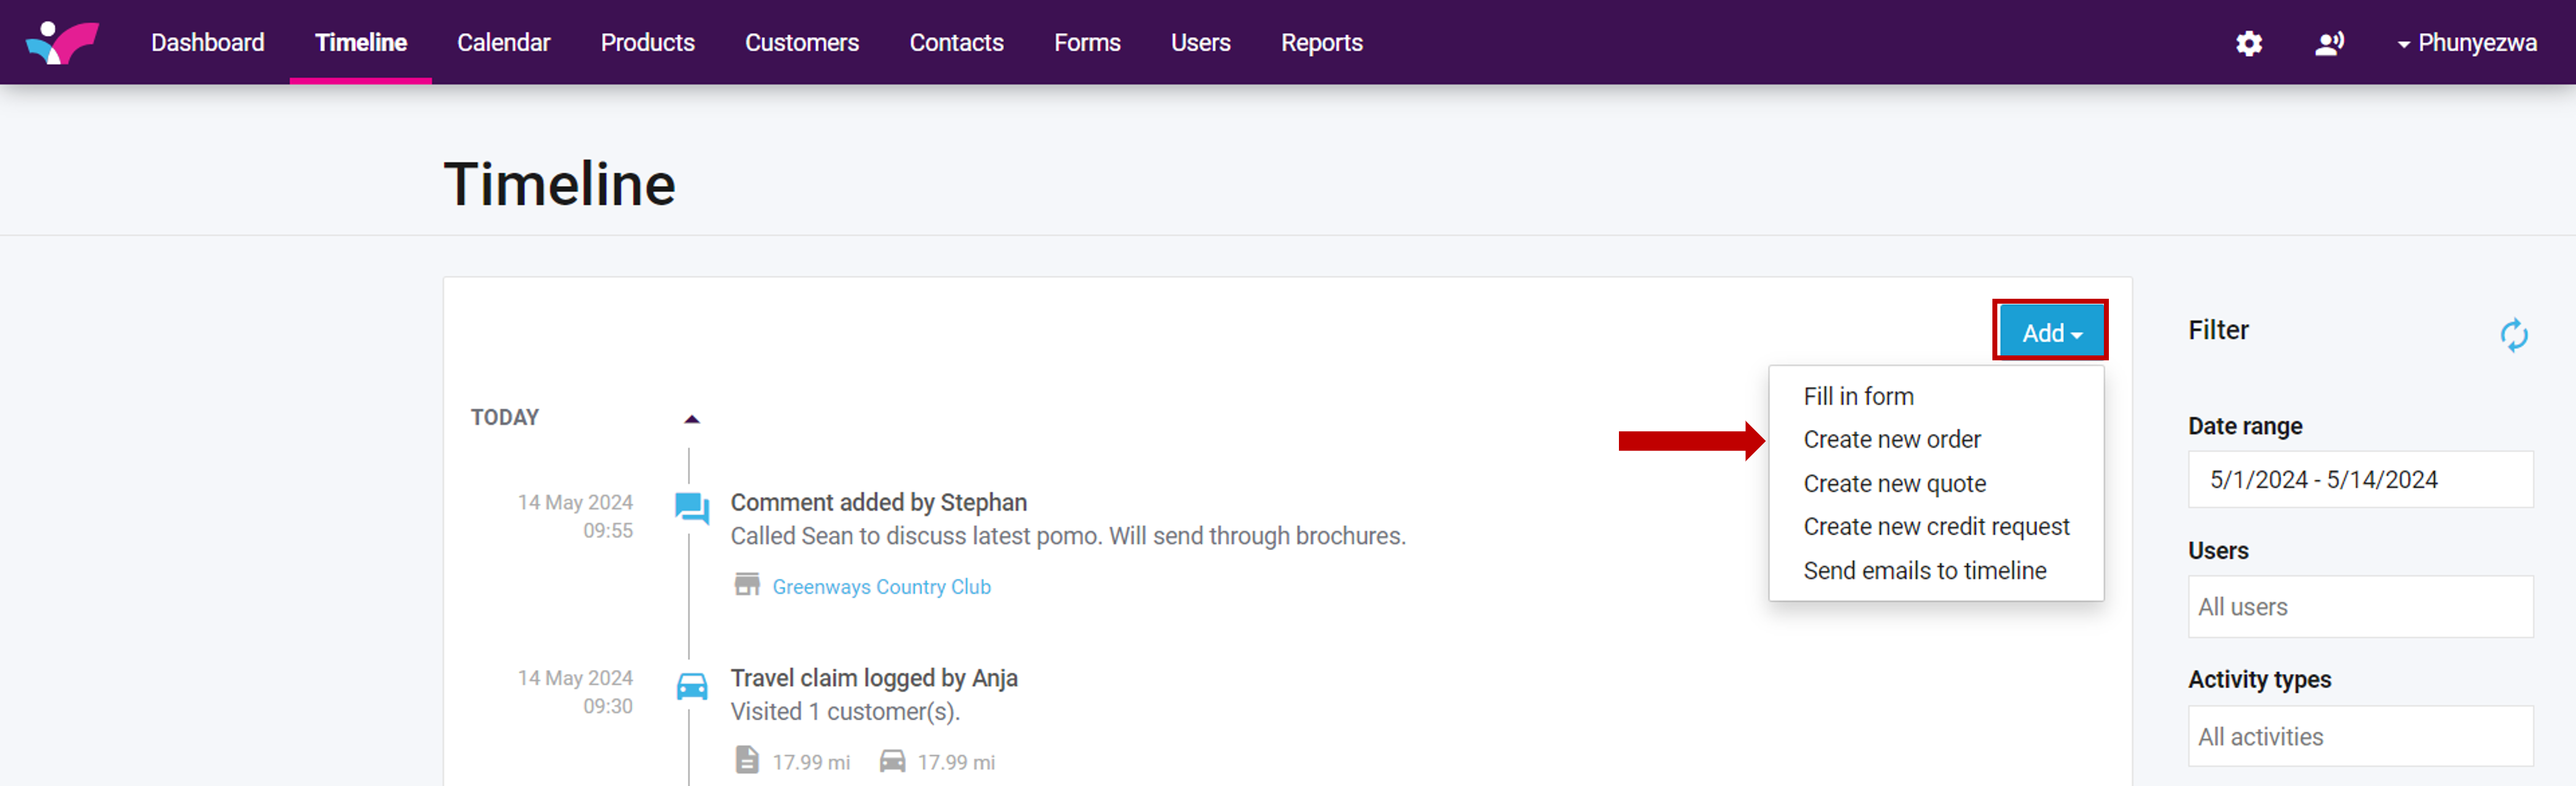Open the Phunyezwa user dropdown
The image size is (2576, 786).
(x=2466, y=43)
